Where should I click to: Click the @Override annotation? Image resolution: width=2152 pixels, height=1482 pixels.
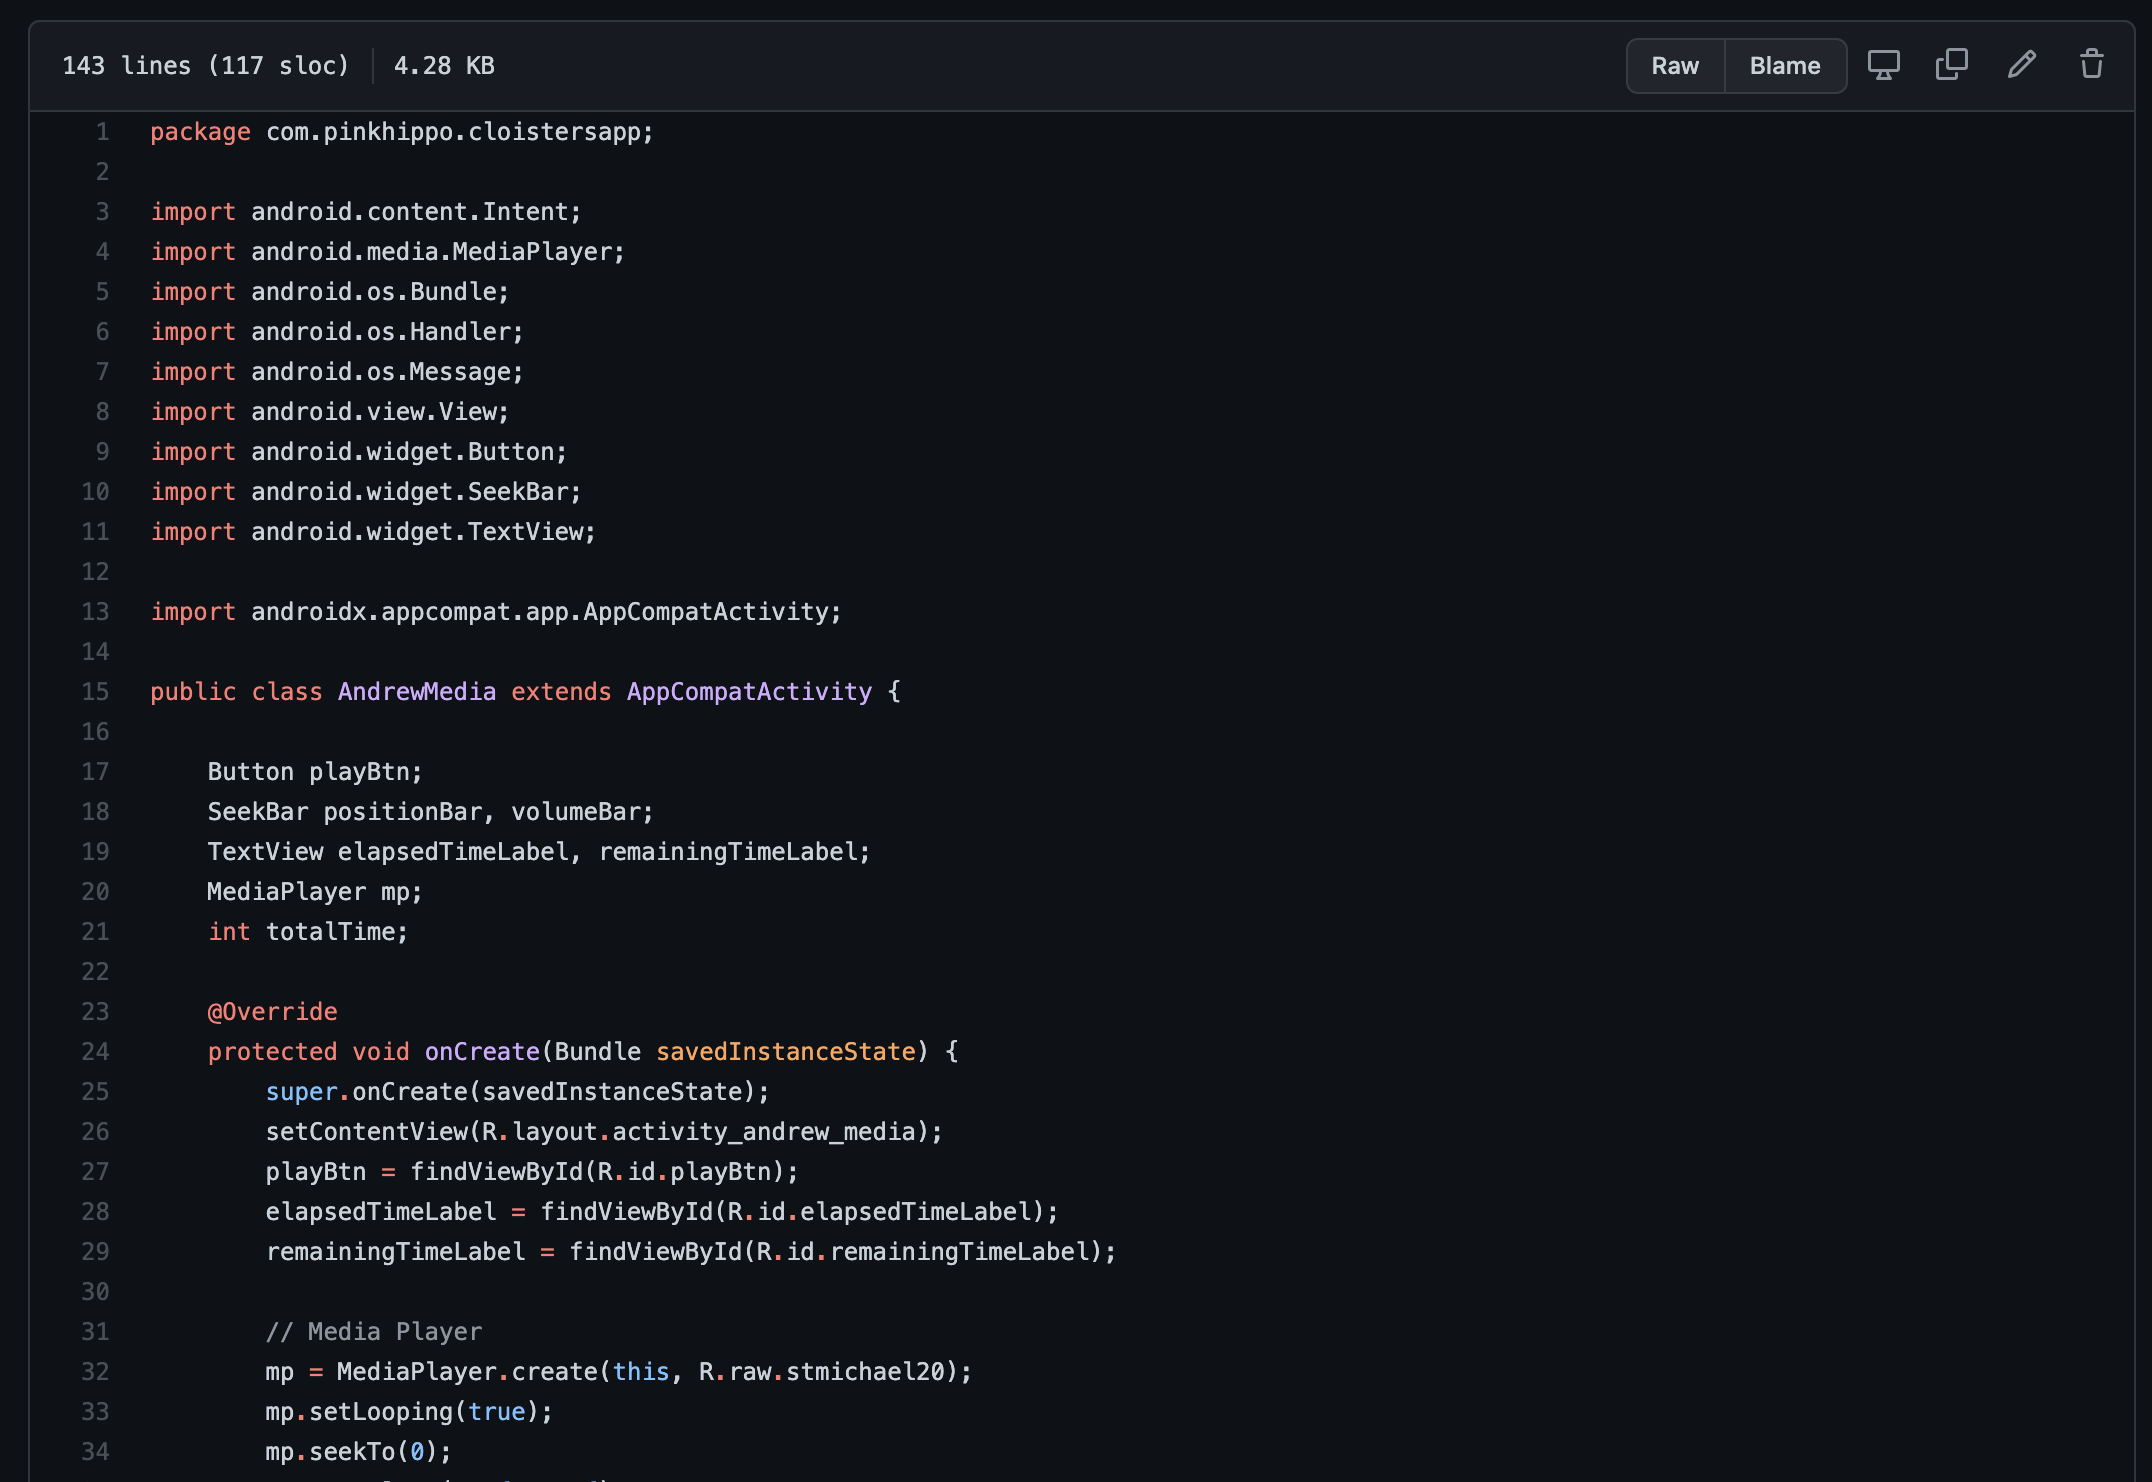coord(272,1012)
